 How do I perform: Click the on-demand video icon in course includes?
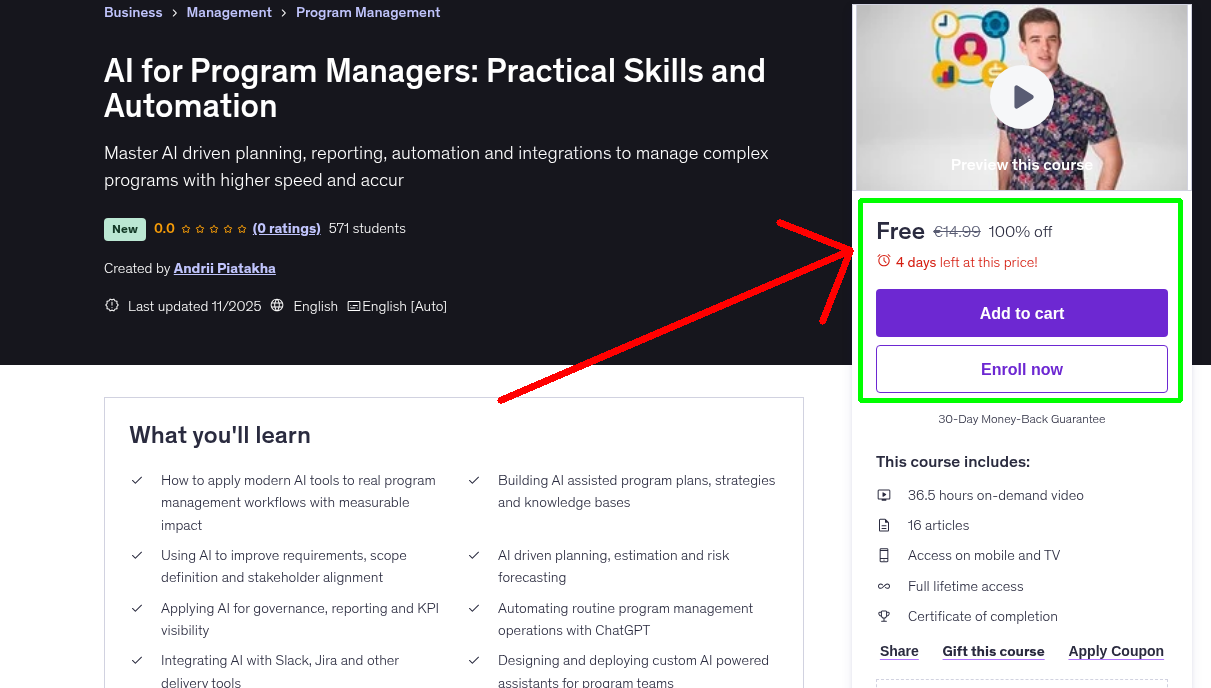[884, 495]
